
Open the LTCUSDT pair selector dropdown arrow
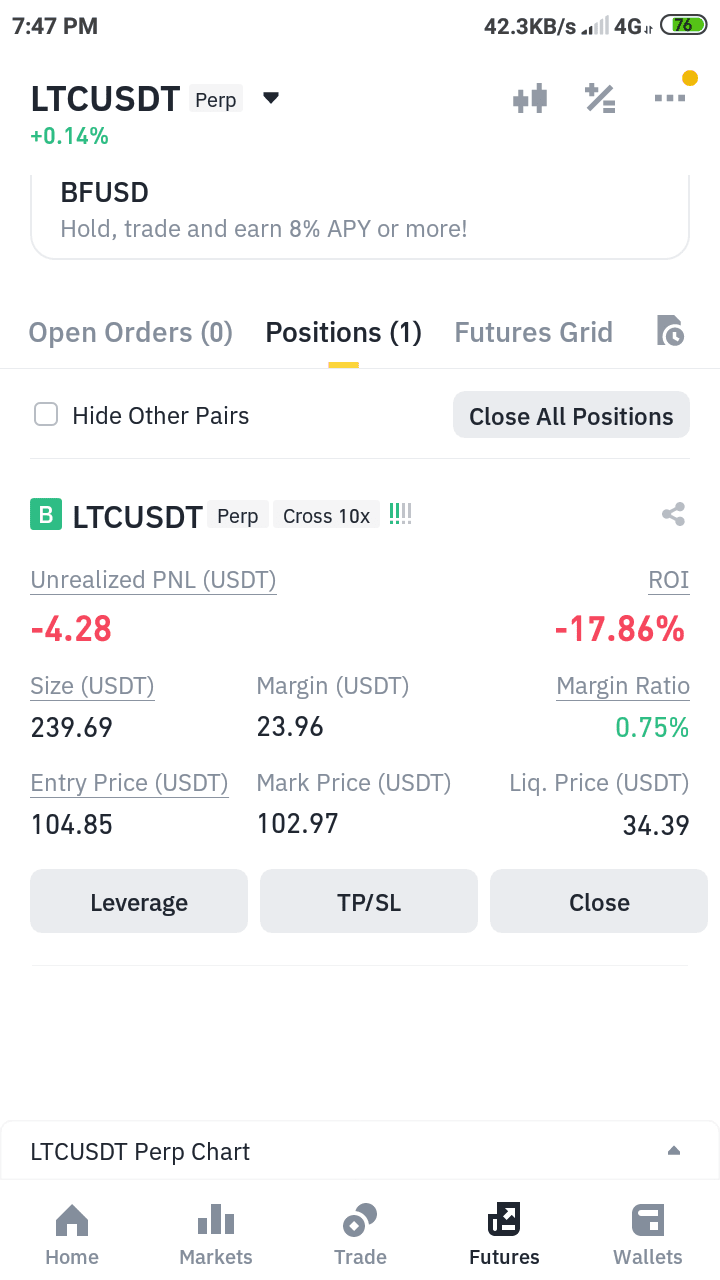pos(271,98)
